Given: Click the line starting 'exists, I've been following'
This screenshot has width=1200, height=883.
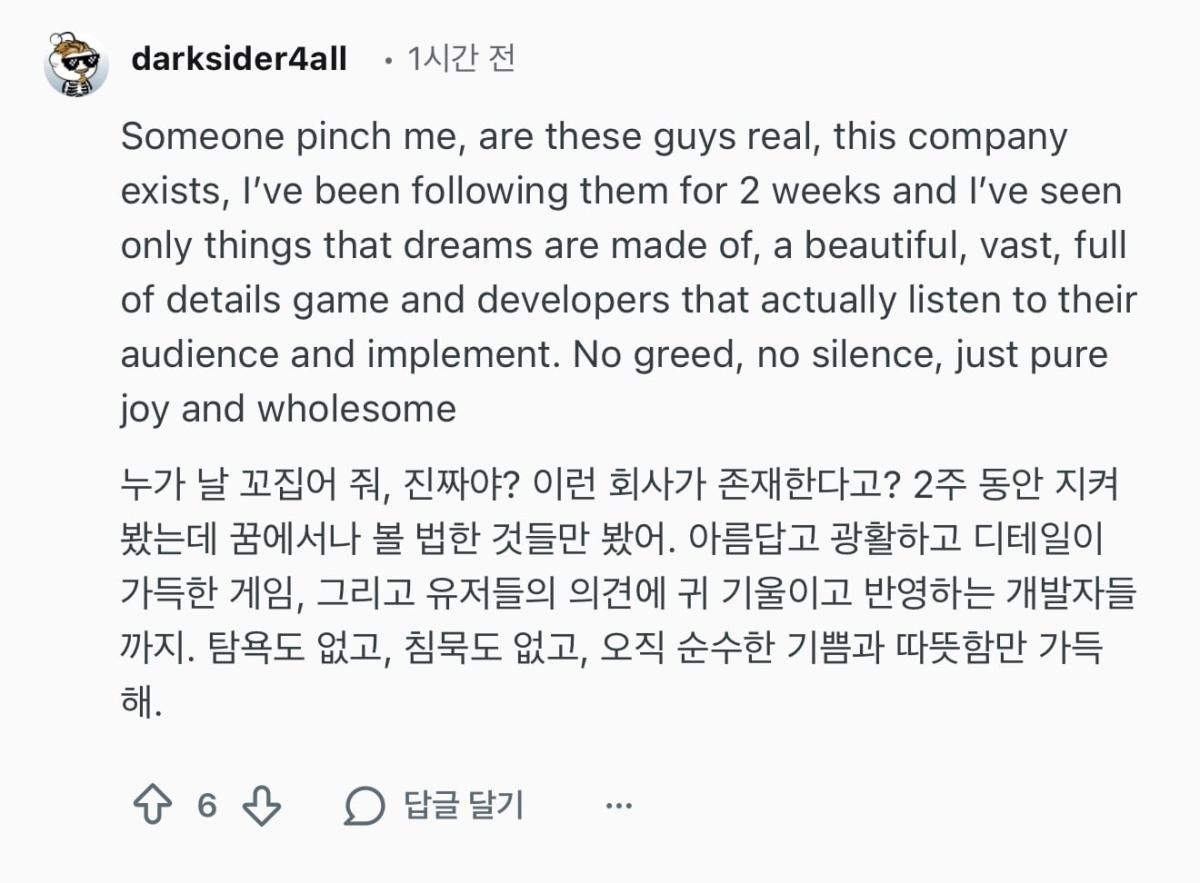Looking at the screenshot, I should 621,192.
